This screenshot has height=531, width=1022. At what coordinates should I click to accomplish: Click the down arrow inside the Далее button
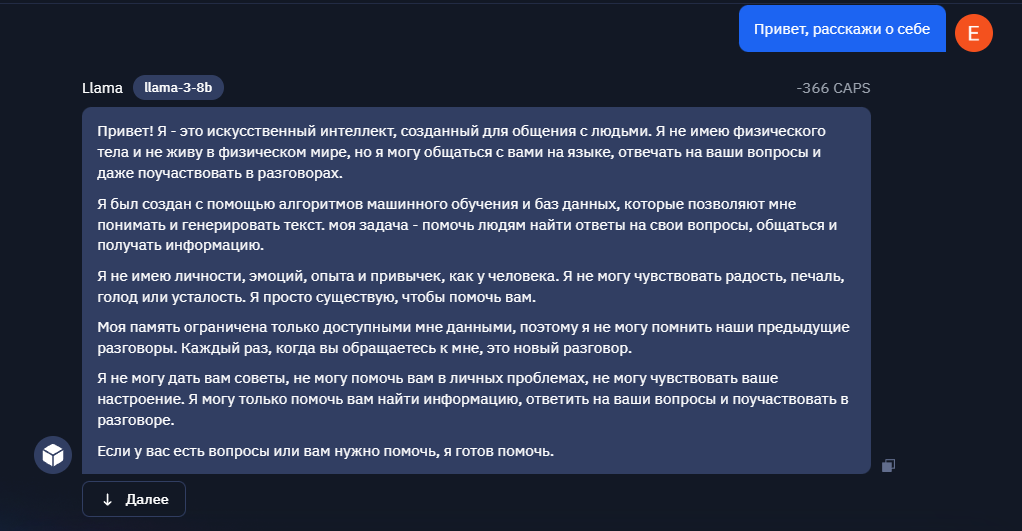coord(108,500)
